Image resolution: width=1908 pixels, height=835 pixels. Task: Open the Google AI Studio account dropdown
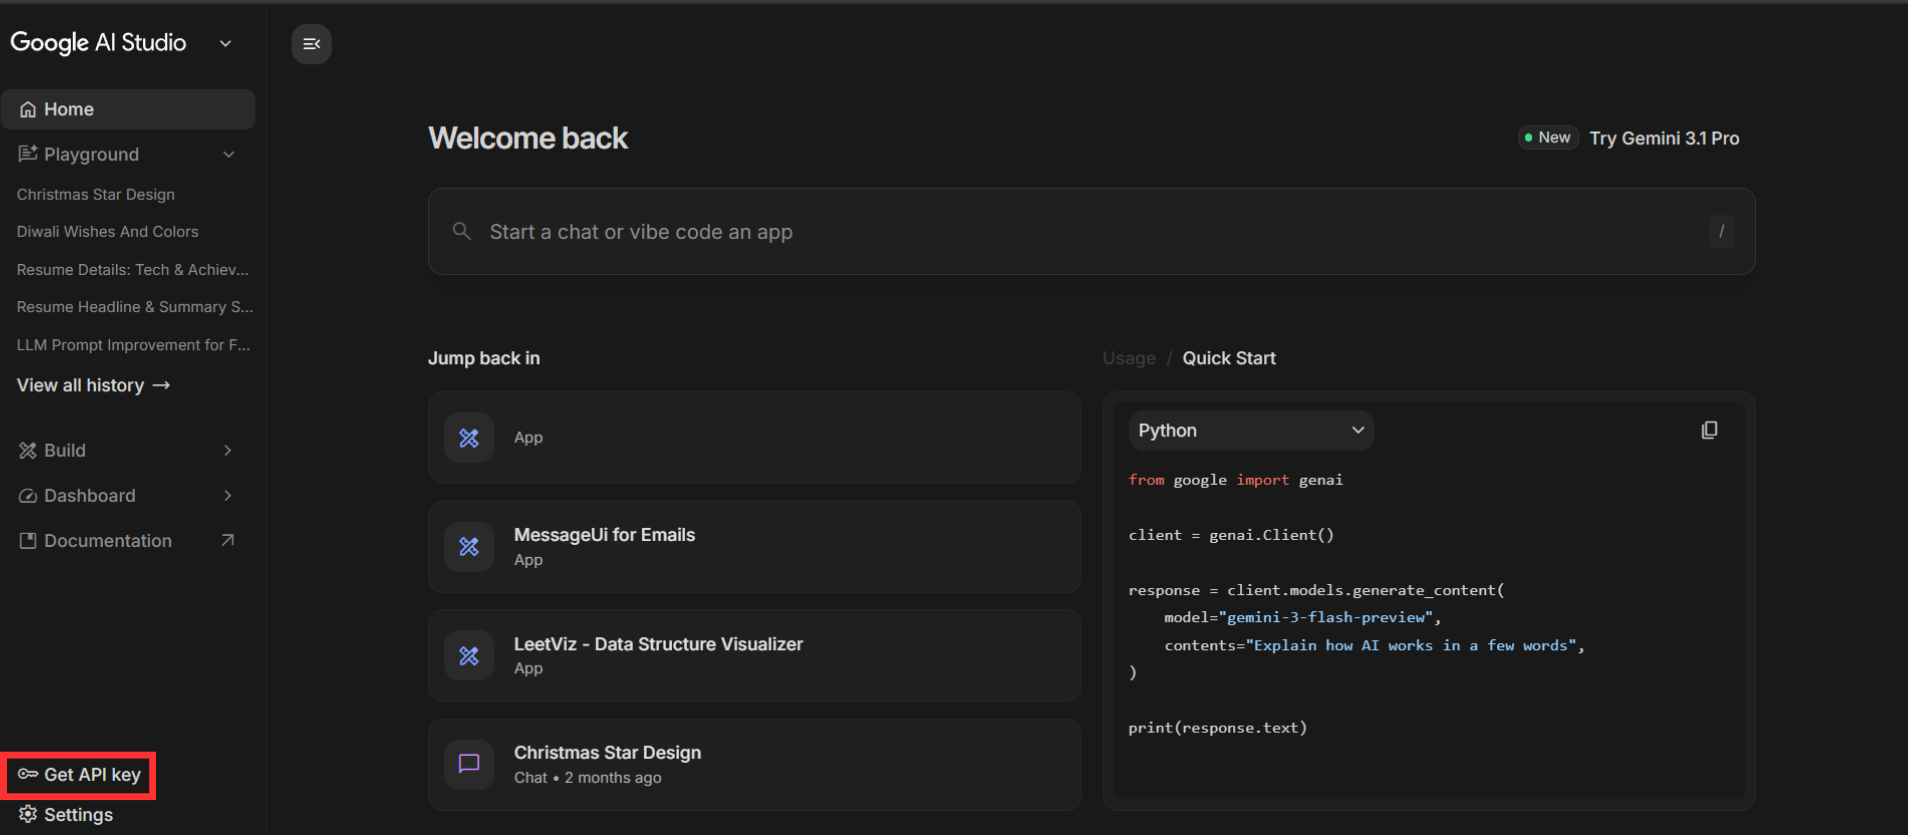pyautogui.click(x=226, y=43)
